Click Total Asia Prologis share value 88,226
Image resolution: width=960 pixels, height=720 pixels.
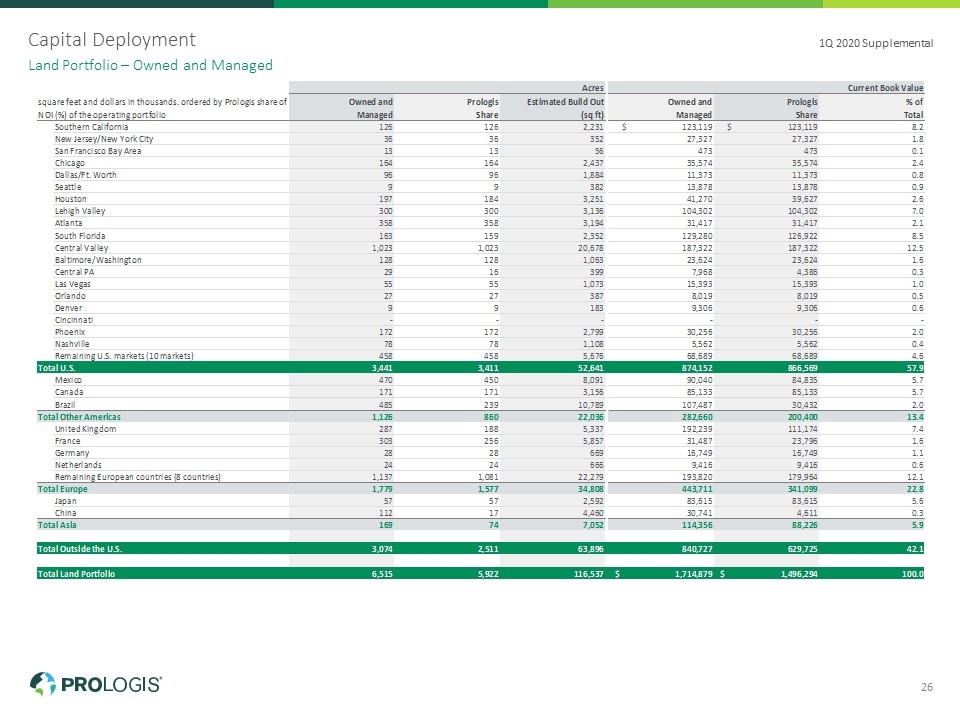(x=804, y=525)
